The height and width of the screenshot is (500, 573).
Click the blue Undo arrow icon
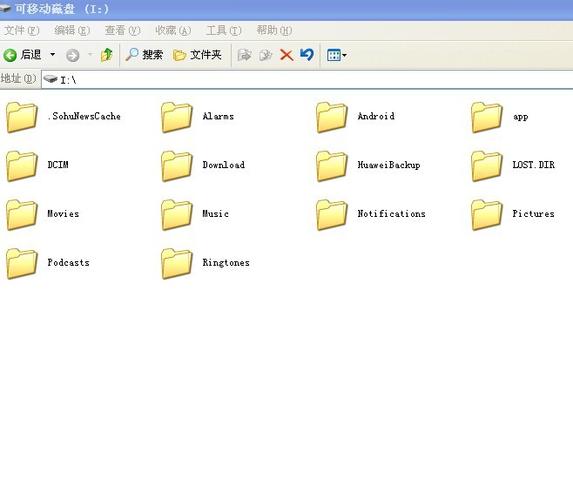[x=307, y=55]
